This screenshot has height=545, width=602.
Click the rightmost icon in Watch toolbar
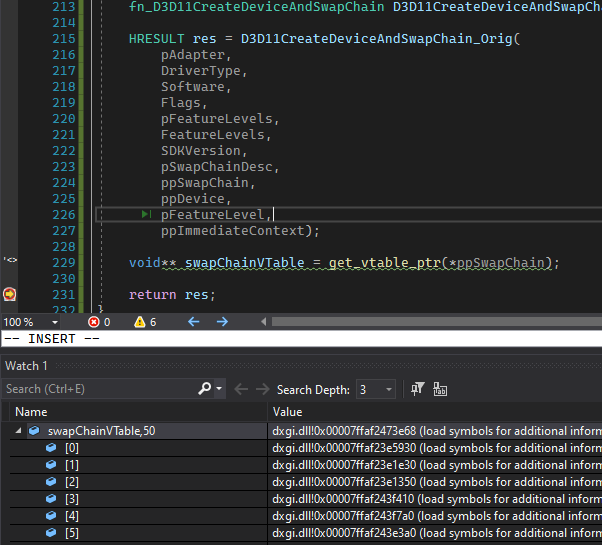[x=440, y=389]
